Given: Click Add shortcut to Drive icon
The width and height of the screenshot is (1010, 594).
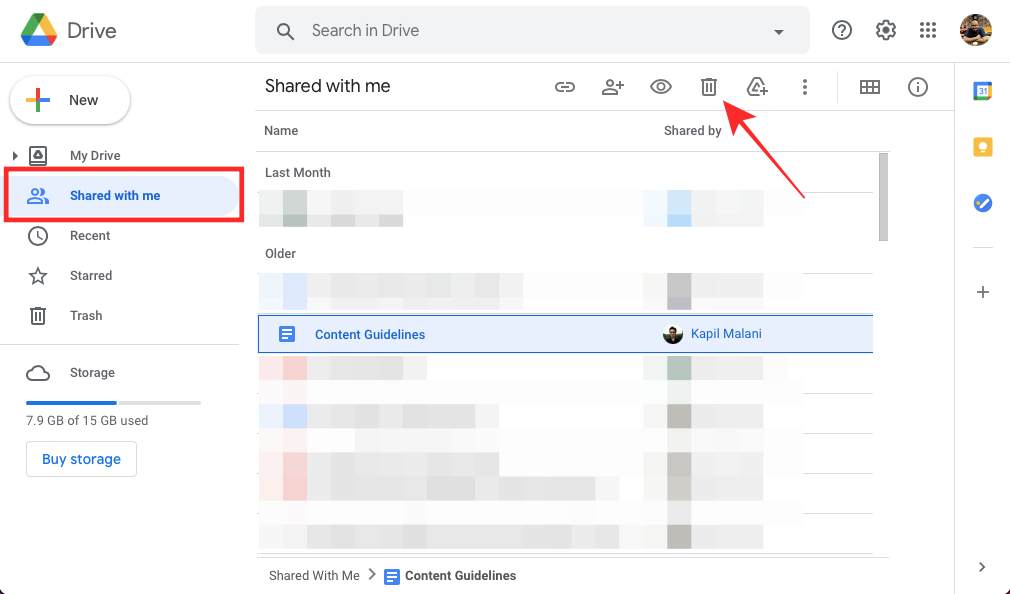Looking at the screenshot, I should tap(757, 86).
